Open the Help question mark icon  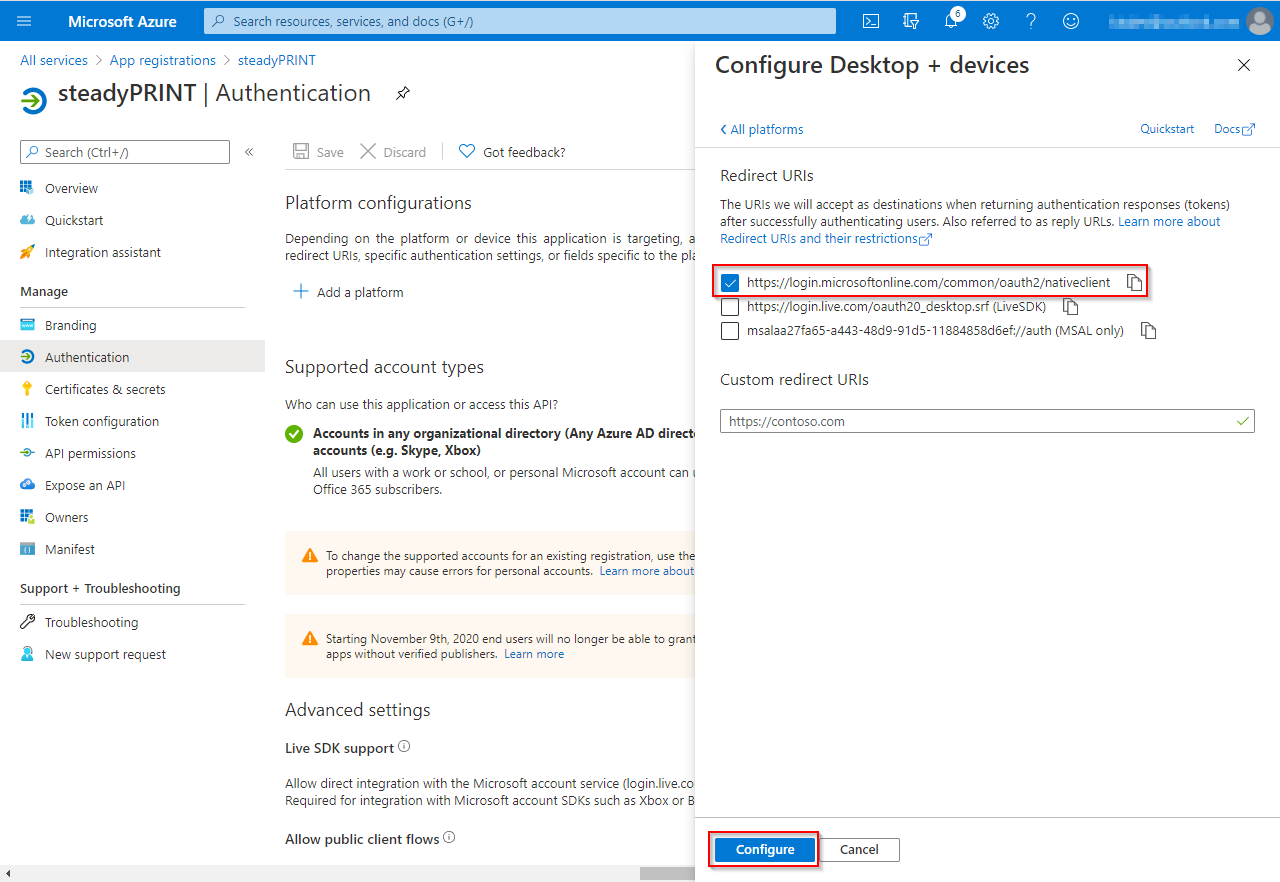[x=1031, y=21]
